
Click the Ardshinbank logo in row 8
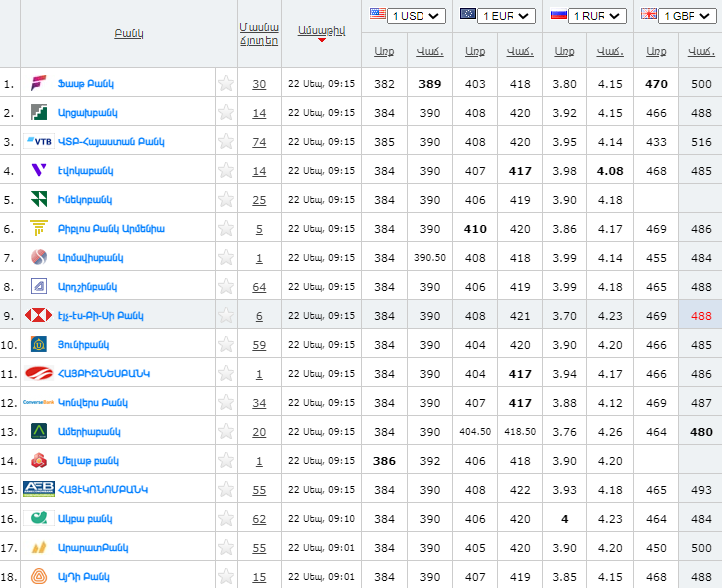coord(39,286)
